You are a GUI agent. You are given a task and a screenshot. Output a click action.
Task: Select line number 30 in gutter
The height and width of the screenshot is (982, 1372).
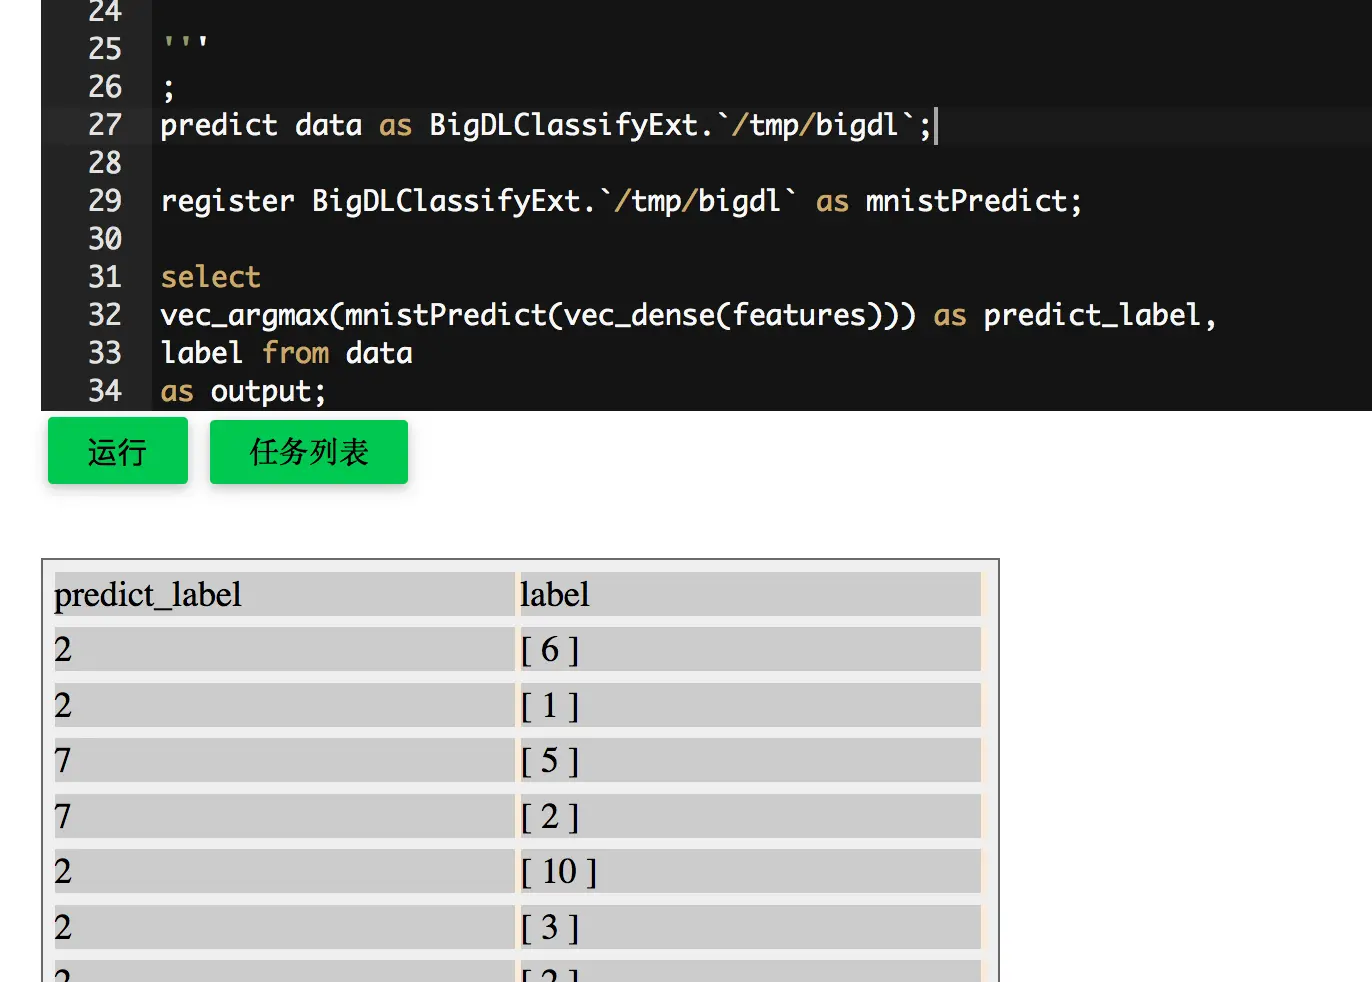105,239
